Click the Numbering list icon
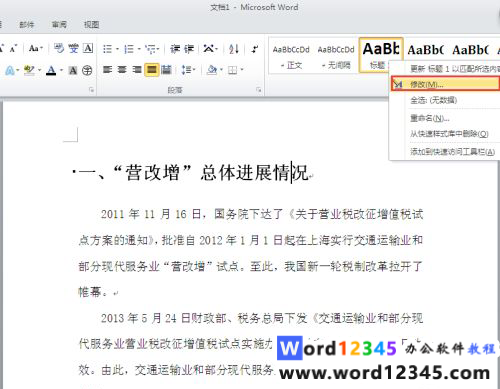 [x=129, y=49]
